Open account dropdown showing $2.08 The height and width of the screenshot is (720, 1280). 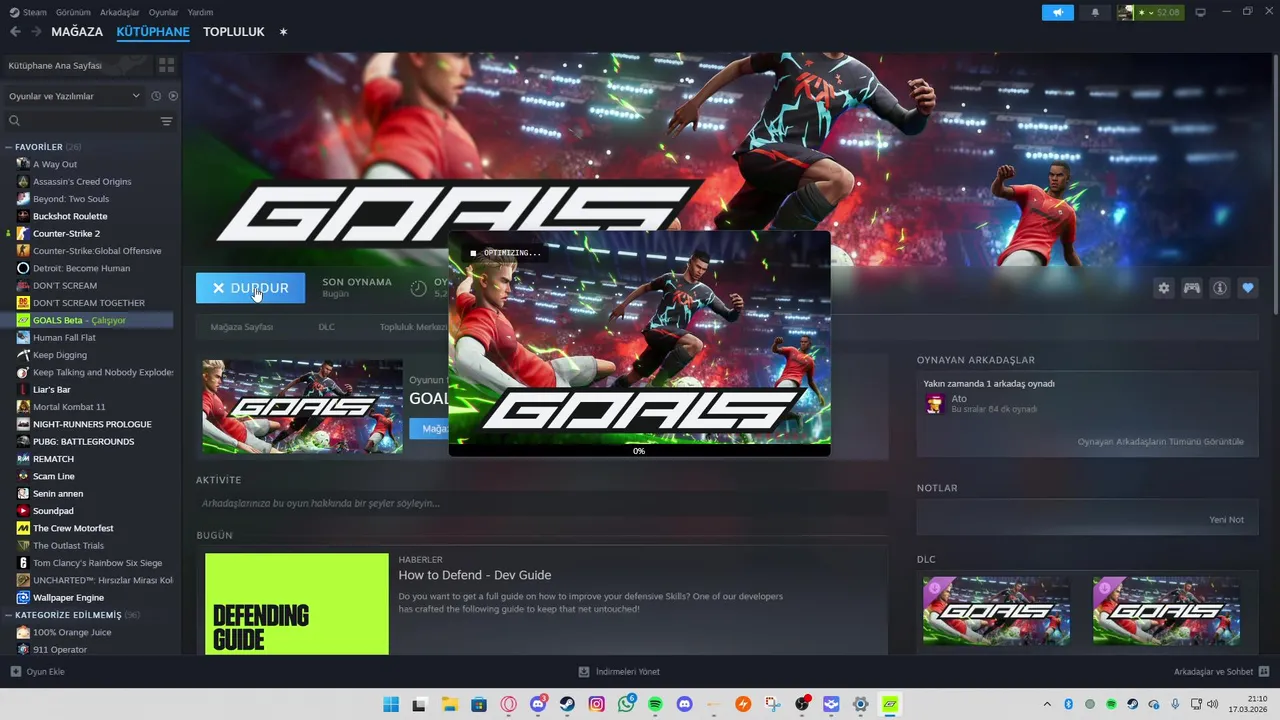pos(1150,12)
